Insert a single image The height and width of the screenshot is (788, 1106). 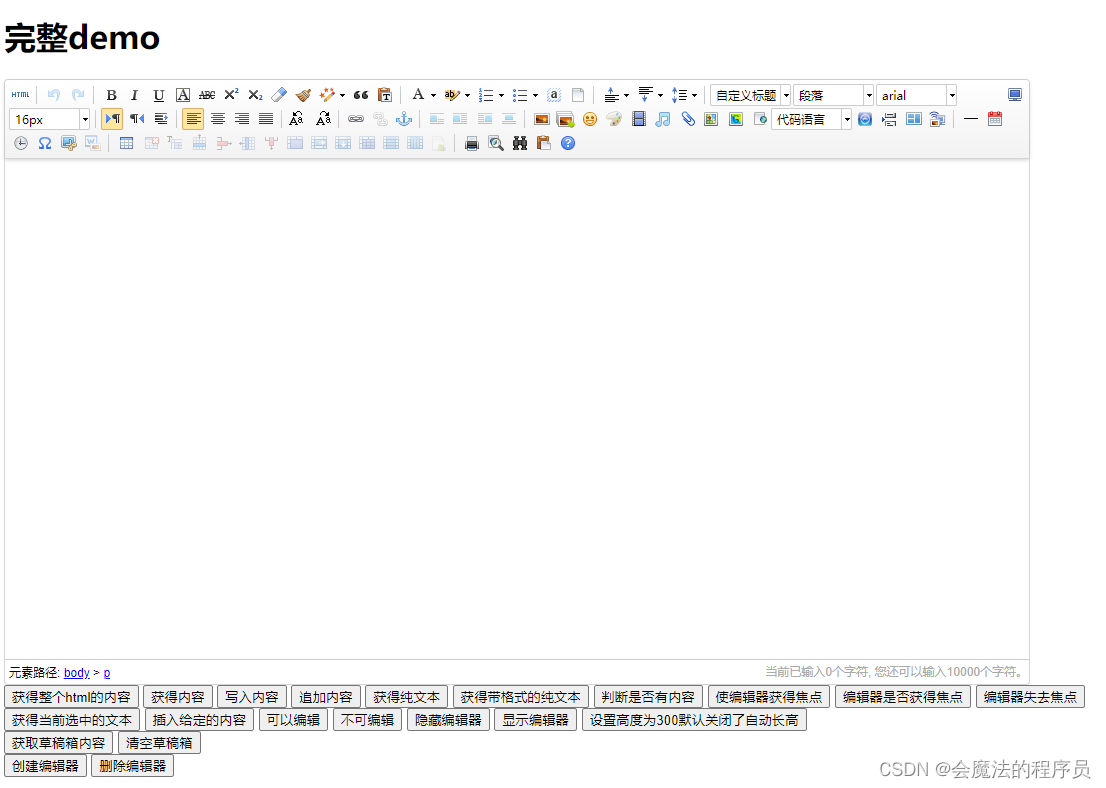542,119
